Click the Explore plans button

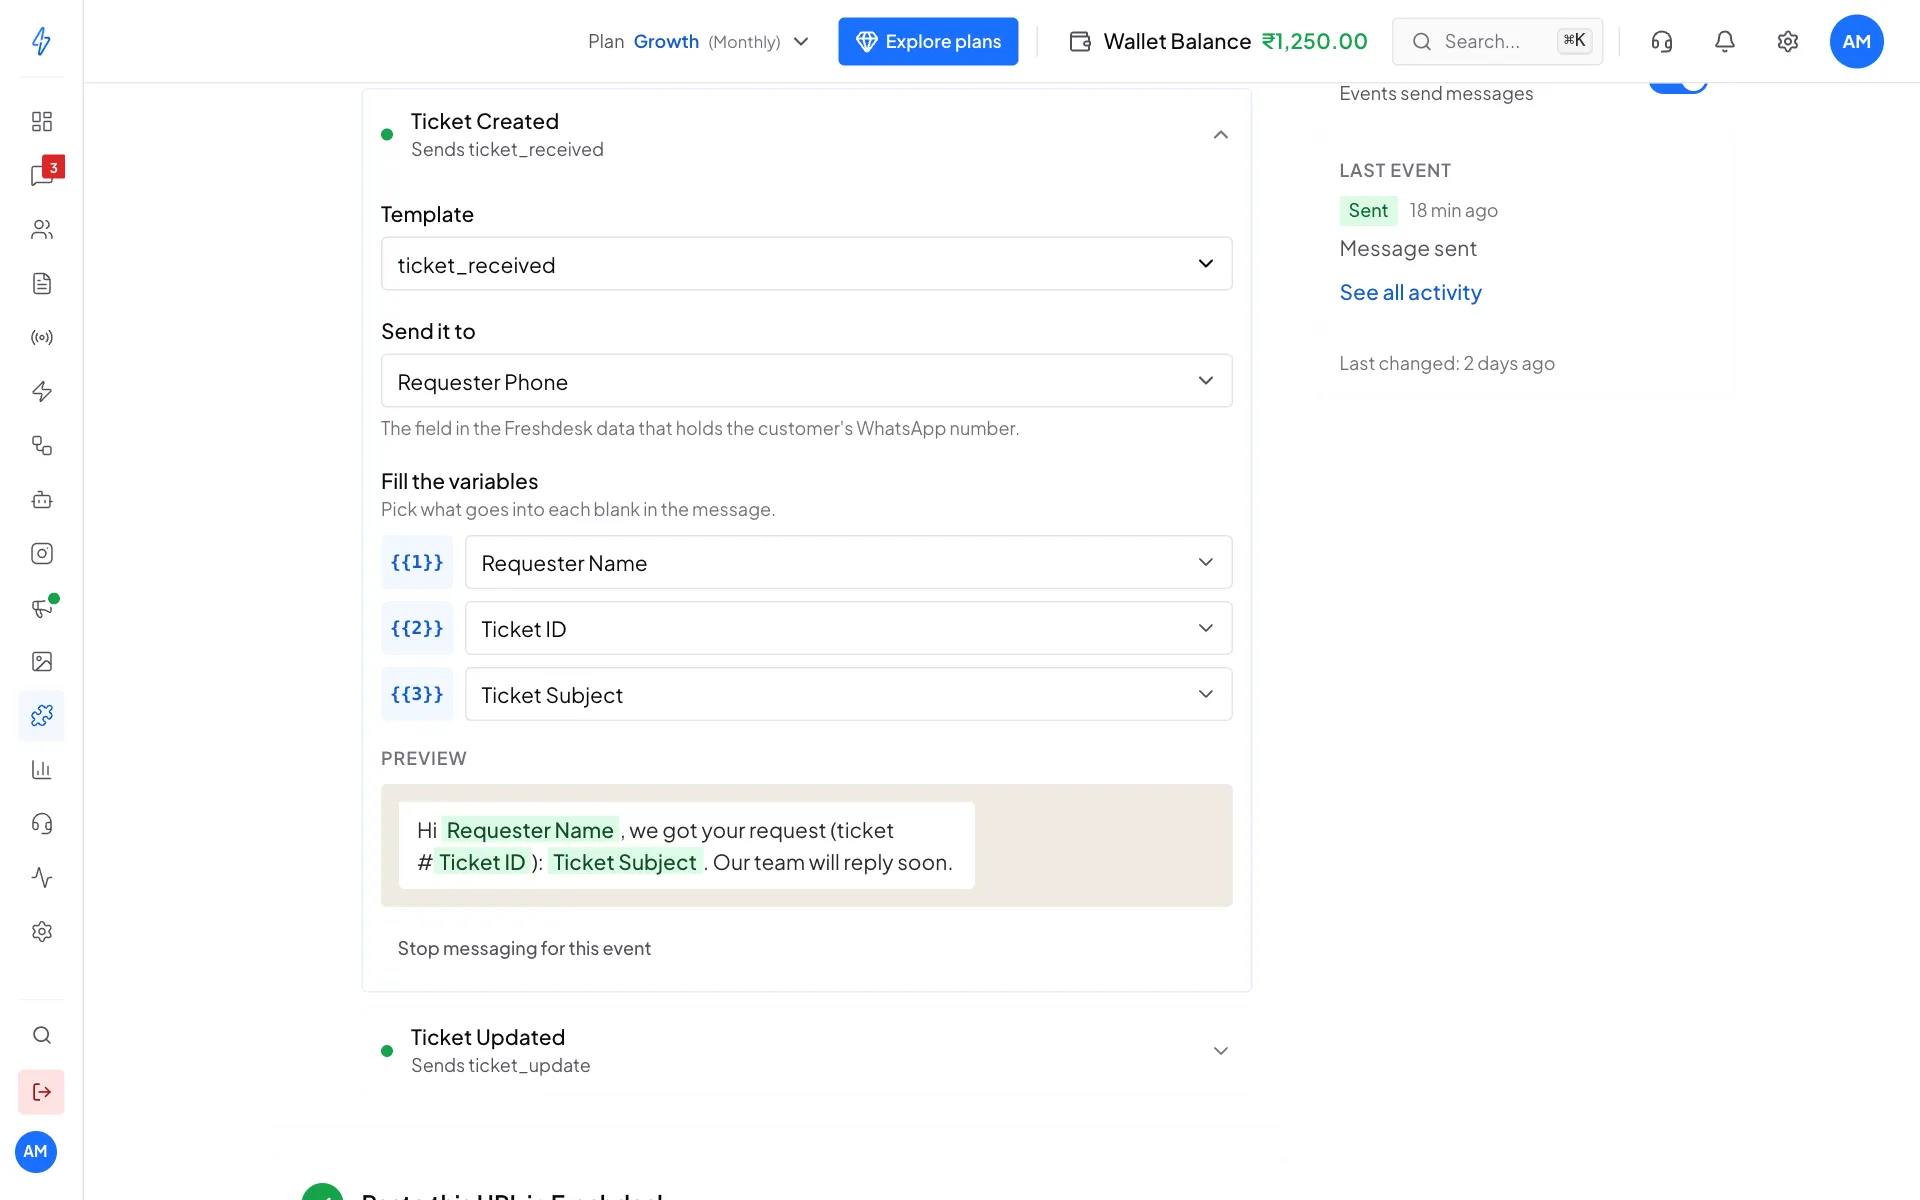pos(928,41)
